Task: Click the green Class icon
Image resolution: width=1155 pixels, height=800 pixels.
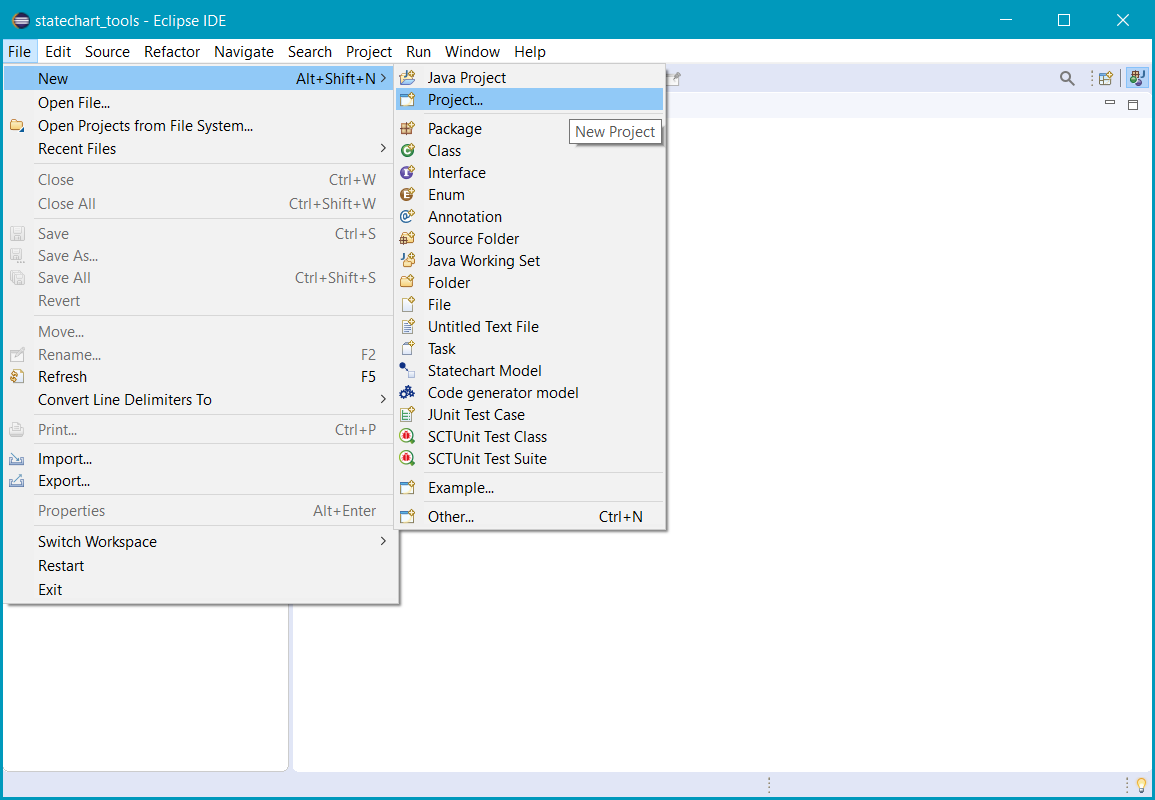Action: click(407, 150)
